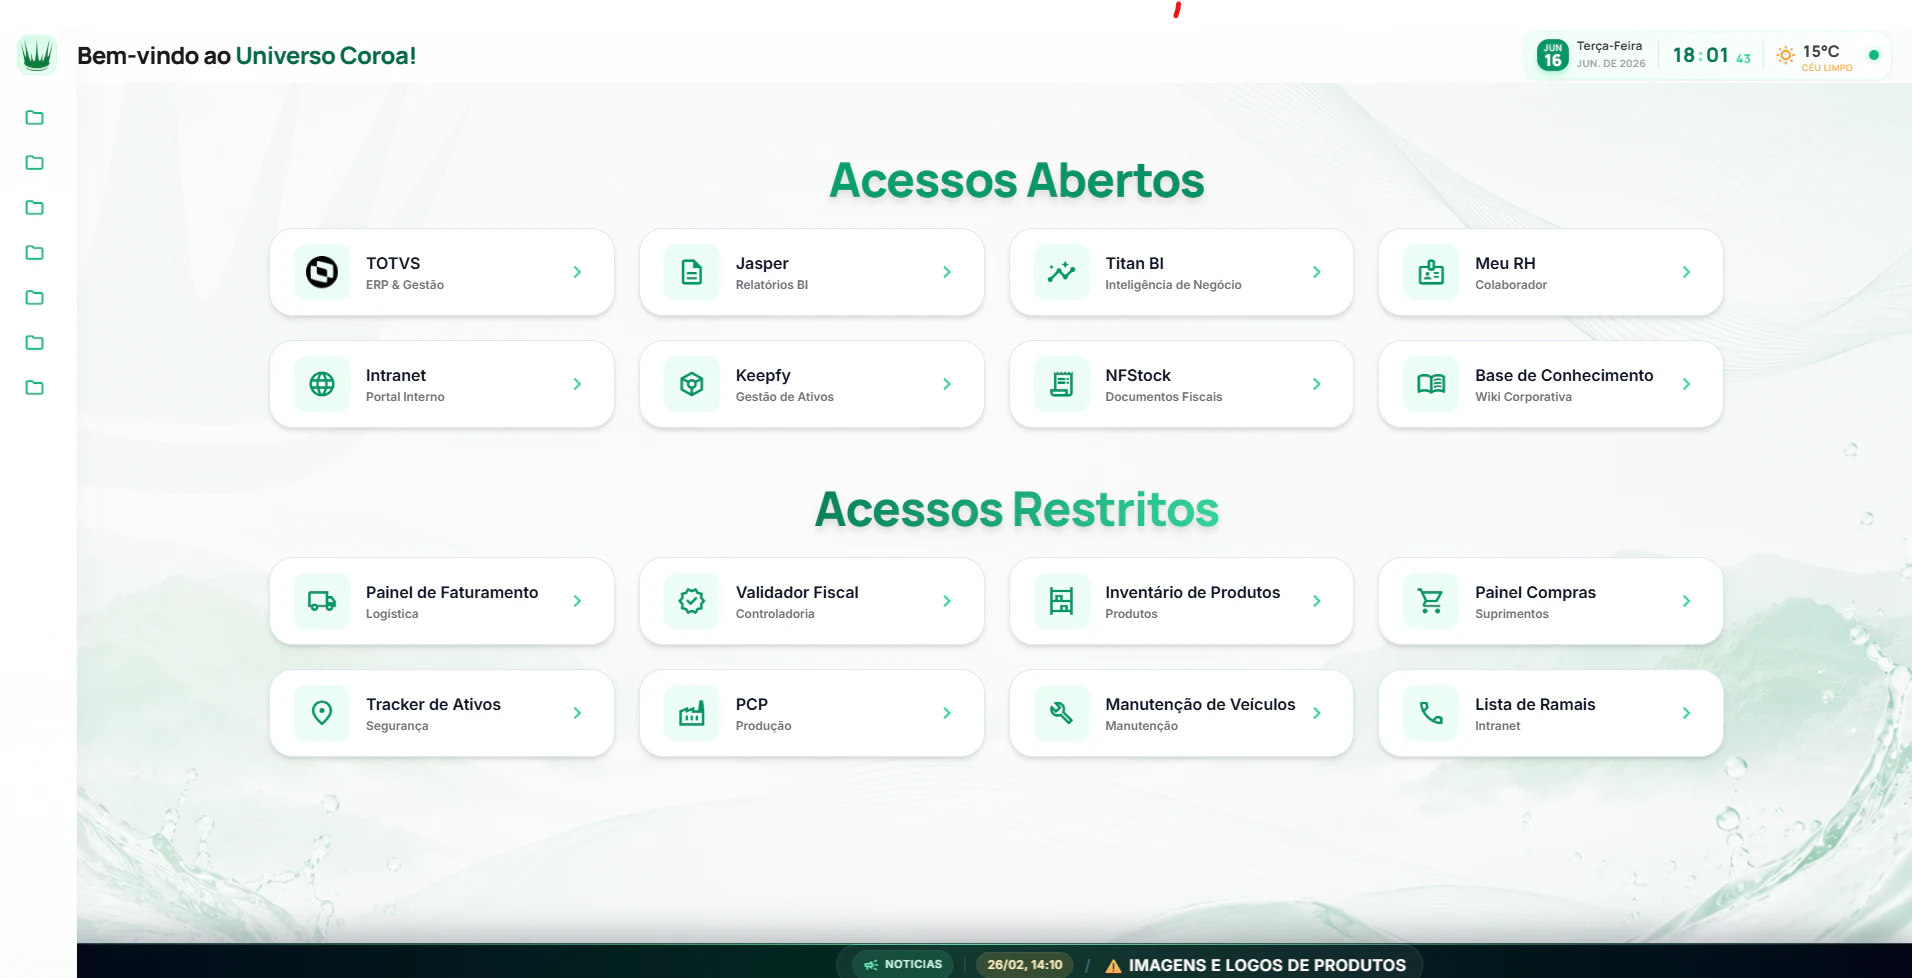Click the Titan BI chart icon

[1061, 272]
